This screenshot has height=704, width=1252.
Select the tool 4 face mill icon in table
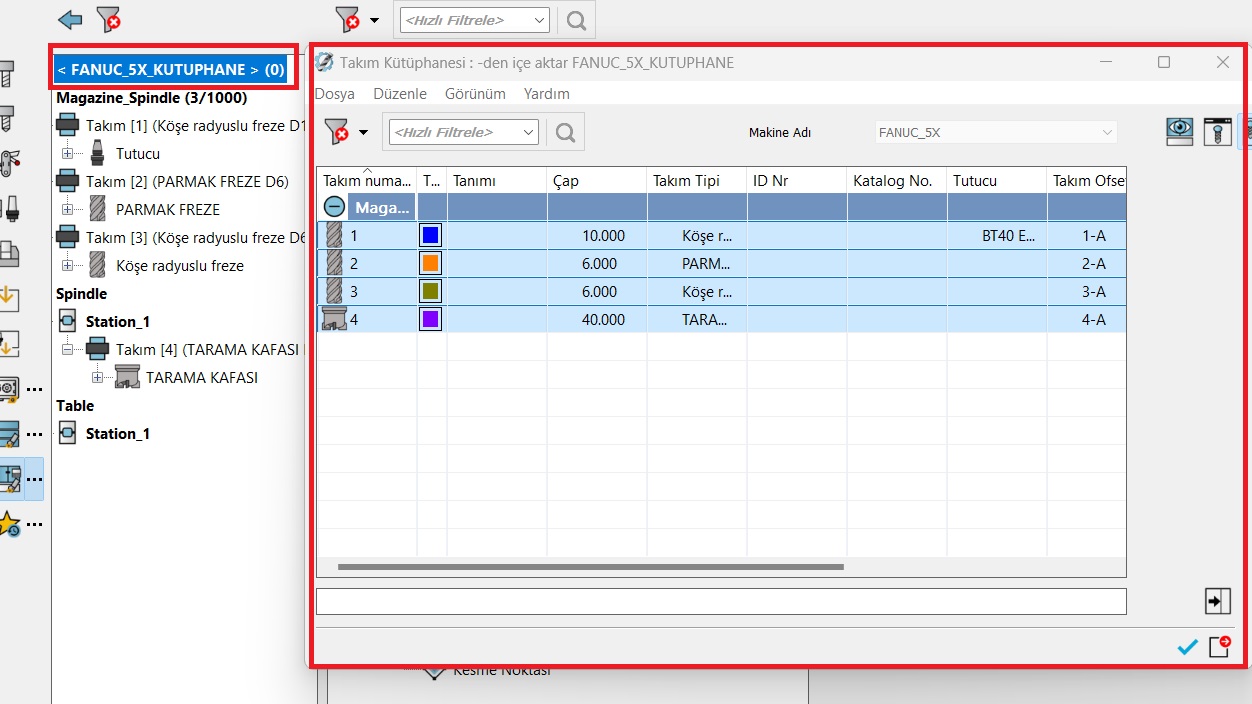333,319
